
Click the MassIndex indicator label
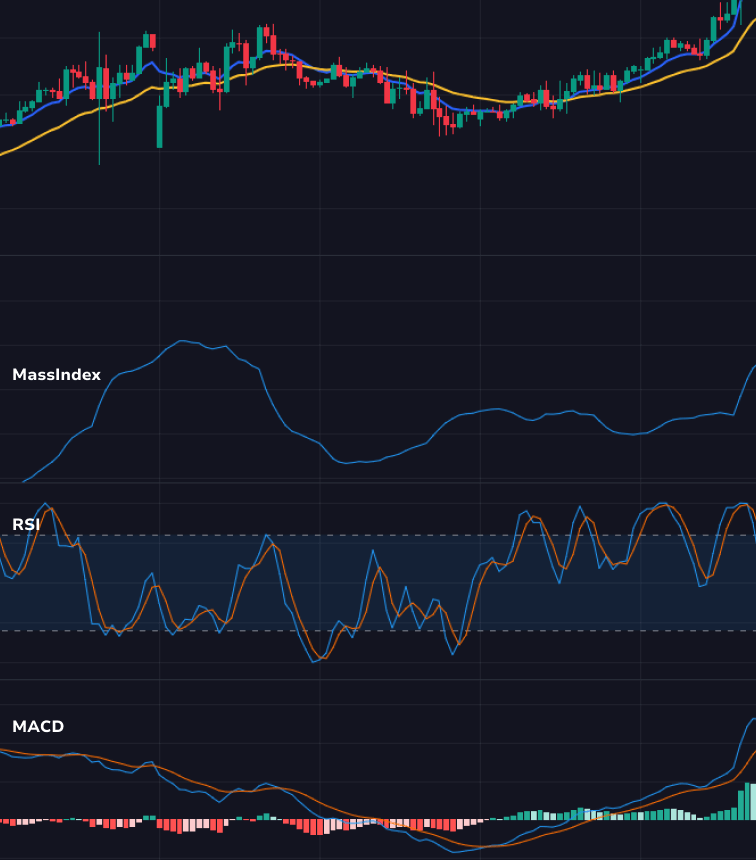pyautogui.click(x=56, y=375)
